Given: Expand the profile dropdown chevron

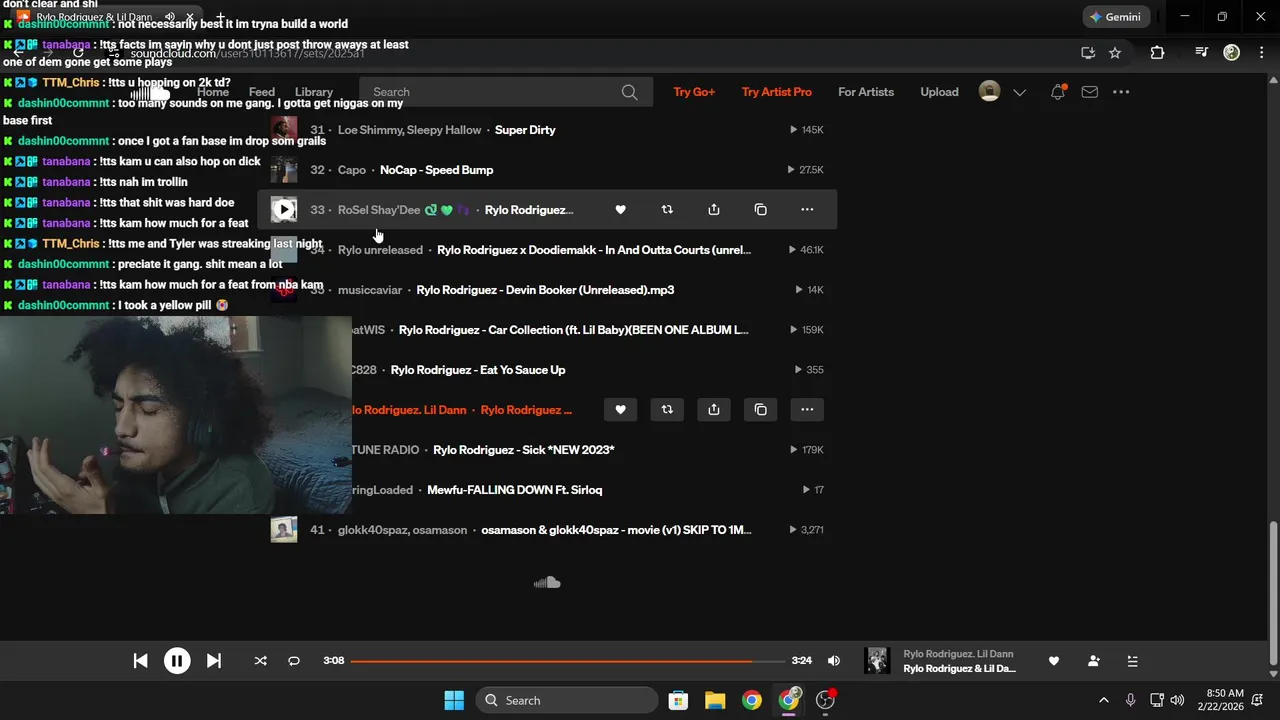Looking at the screenshot, I should tap(1019, 92).
